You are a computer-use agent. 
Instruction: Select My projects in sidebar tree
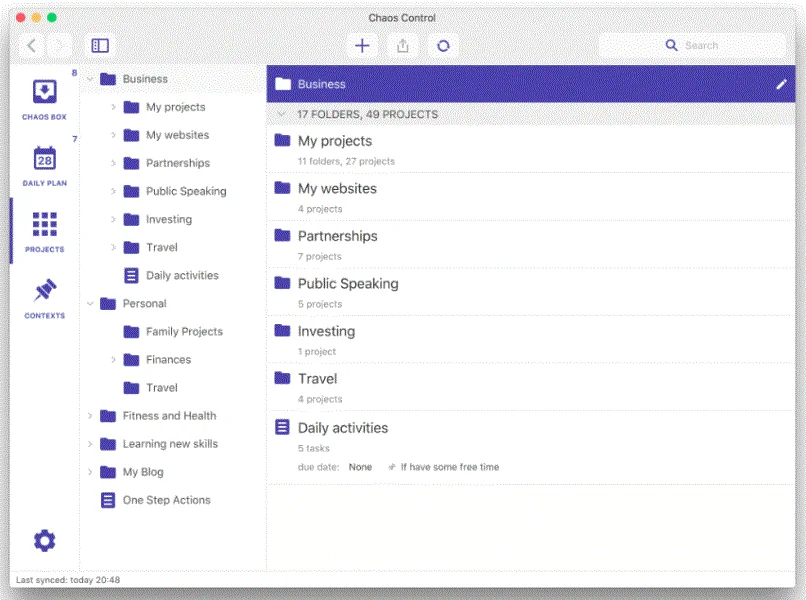coord(175,107)
